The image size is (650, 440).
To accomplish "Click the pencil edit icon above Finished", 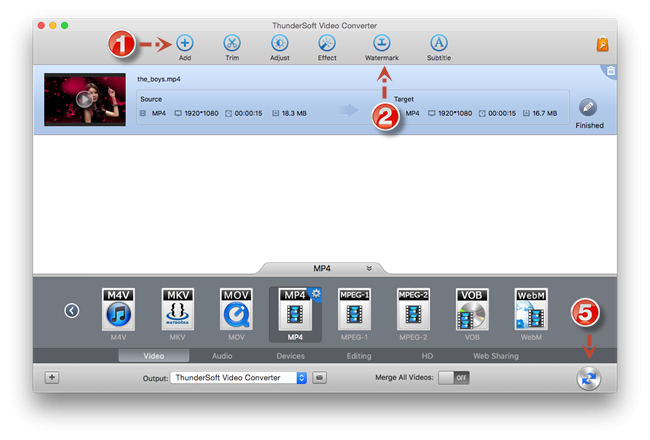I will [588, 107].
